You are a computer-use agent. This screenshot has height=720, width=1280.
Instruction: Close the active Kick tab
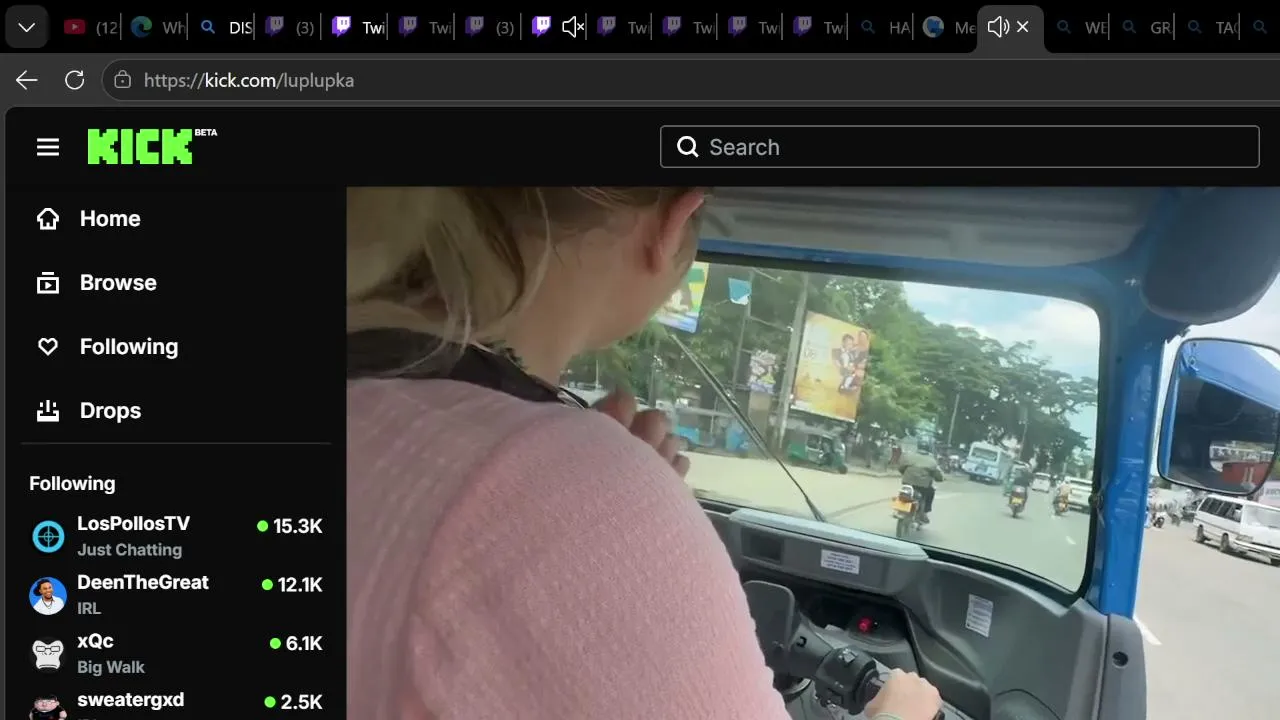(1023, 27)
